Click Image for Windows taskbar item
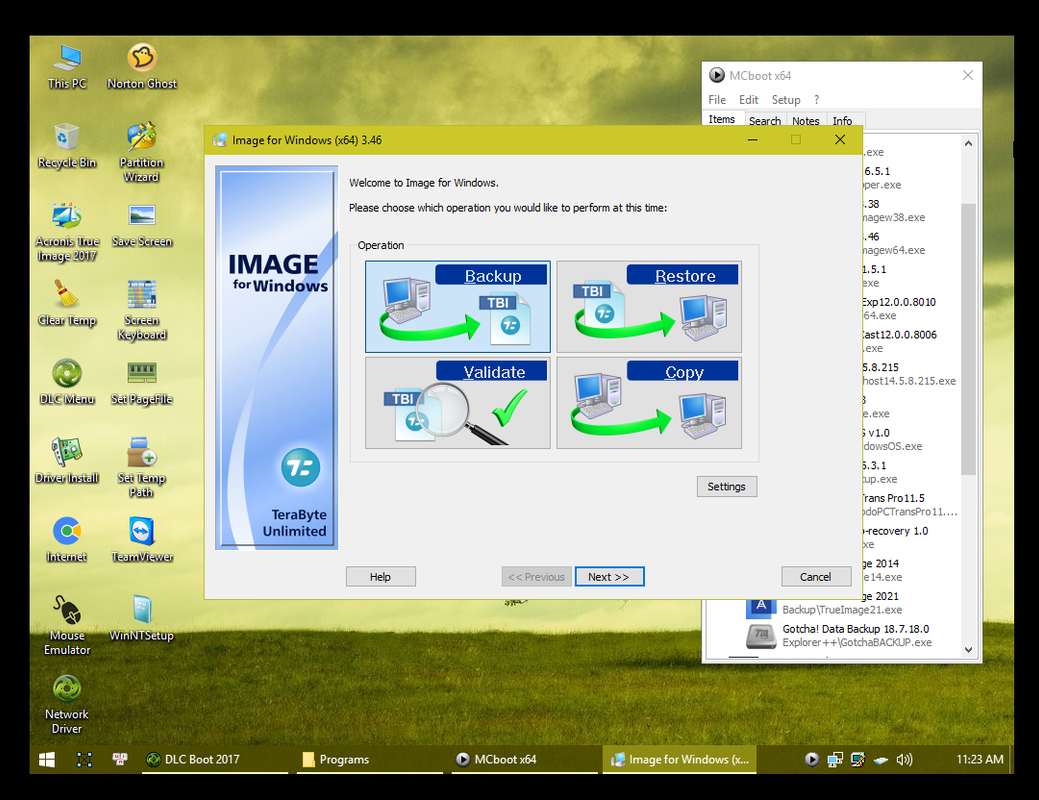This screenshot has width=1039, height=800. pyautogui.click(x=679, y=760)
